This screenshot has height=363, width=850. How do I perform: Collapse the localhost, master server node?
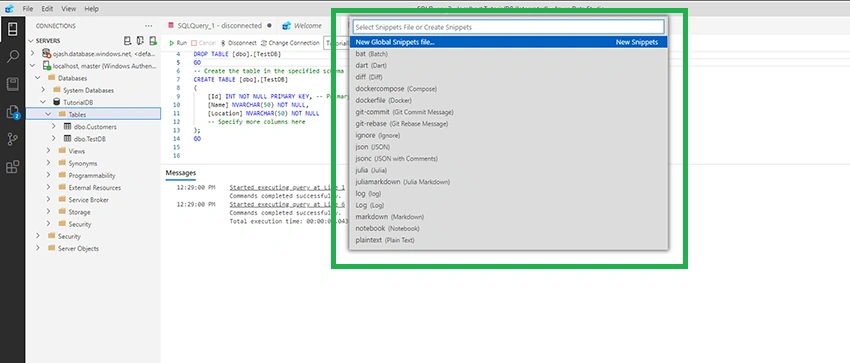[32, 66]
